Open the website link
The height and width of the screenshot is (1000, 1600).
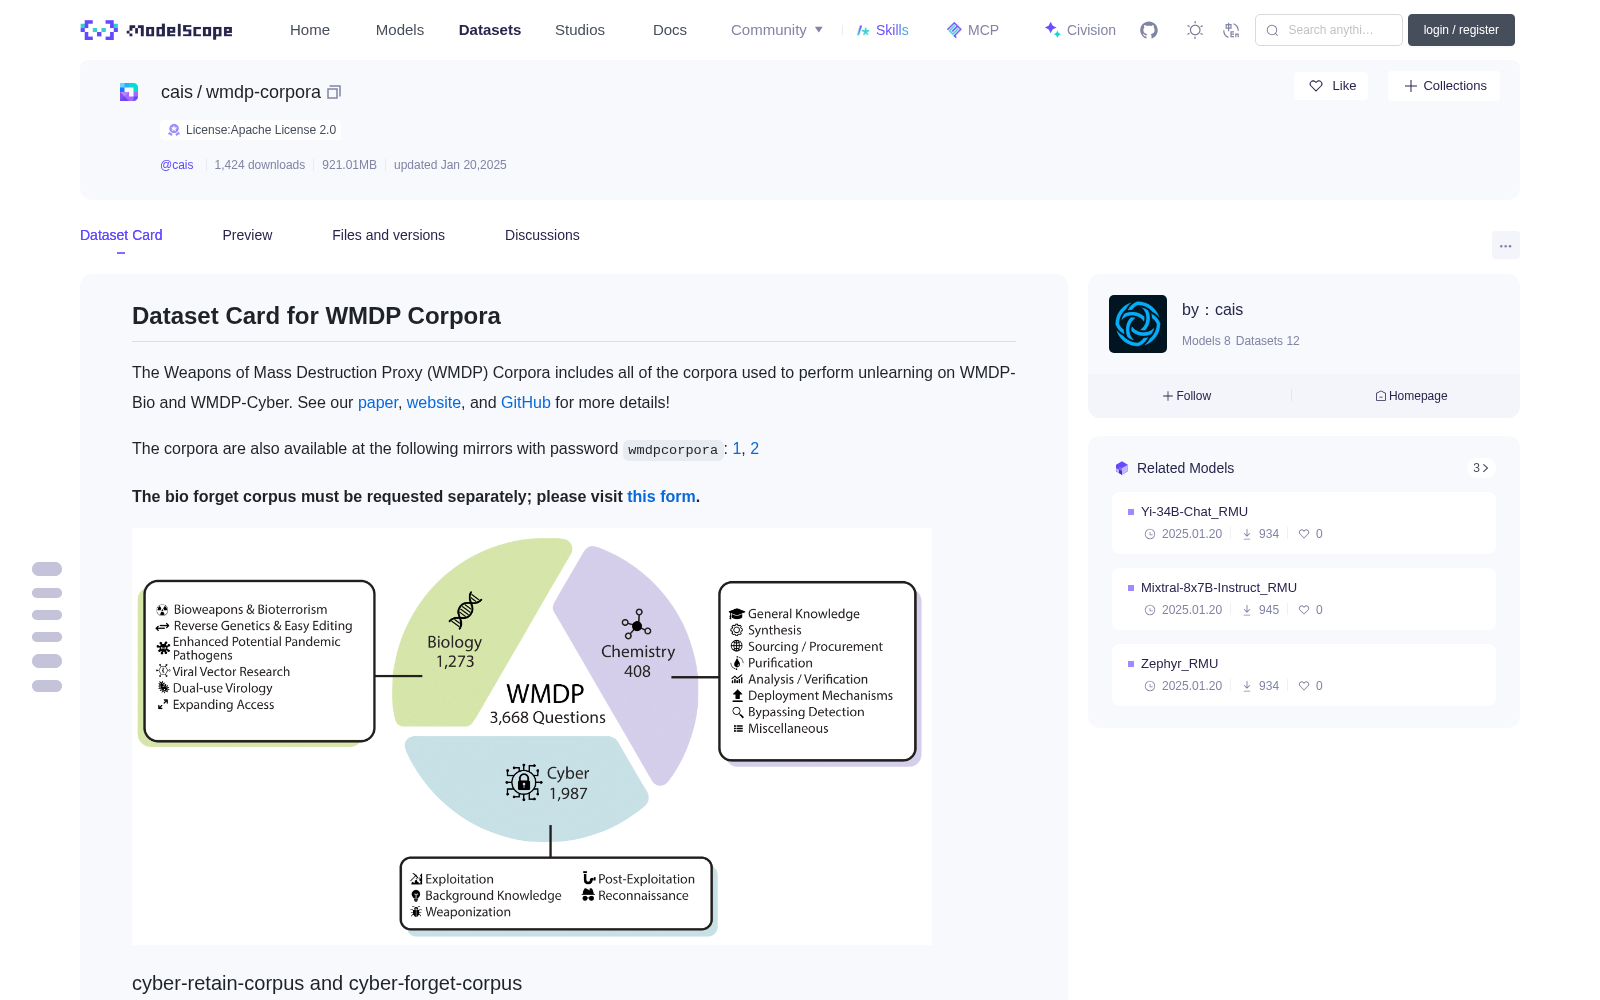point(434,402)
